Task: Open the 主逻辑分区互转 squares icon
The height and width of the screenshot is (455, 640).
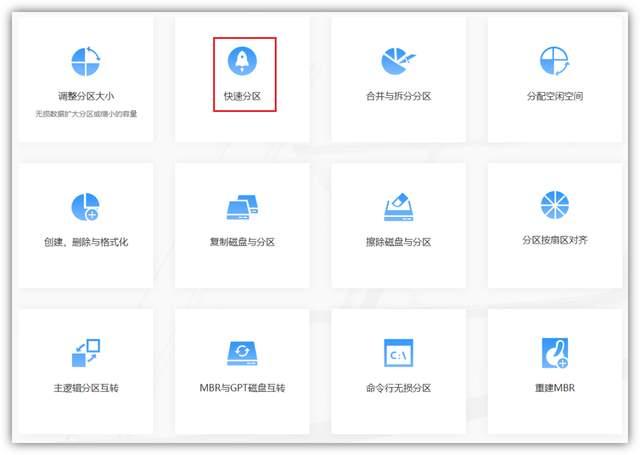Action: click(x=86, y=353)
